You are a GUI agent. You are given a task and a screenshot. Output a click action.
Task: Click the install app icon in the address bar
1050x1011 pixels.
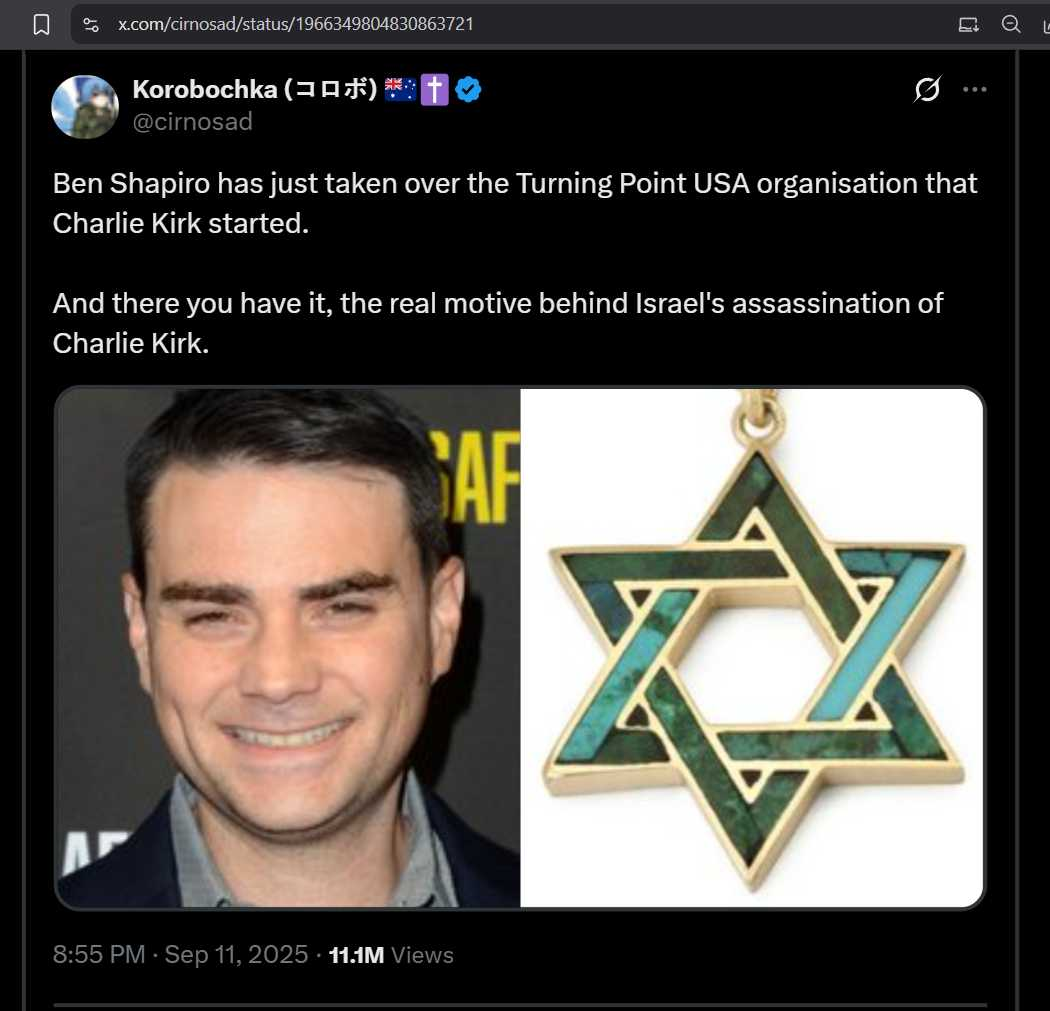[968, 25]
